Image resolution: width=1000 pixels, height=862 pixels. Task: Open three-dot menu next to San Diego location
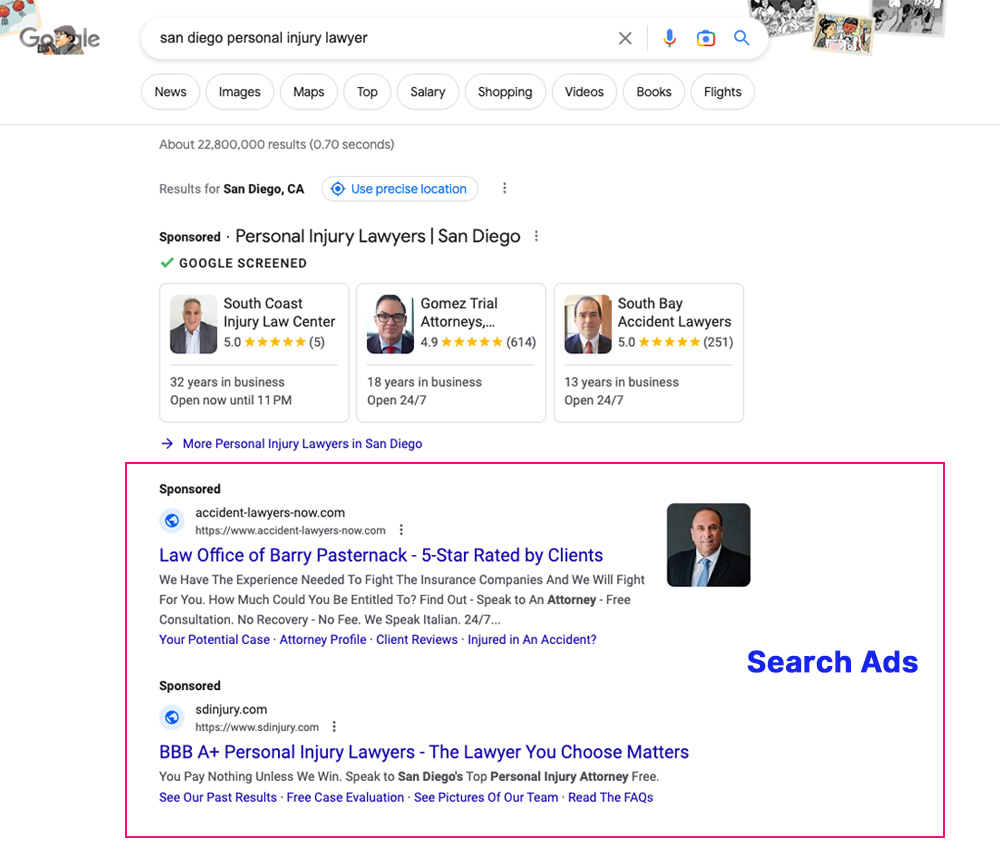point(504,188)
